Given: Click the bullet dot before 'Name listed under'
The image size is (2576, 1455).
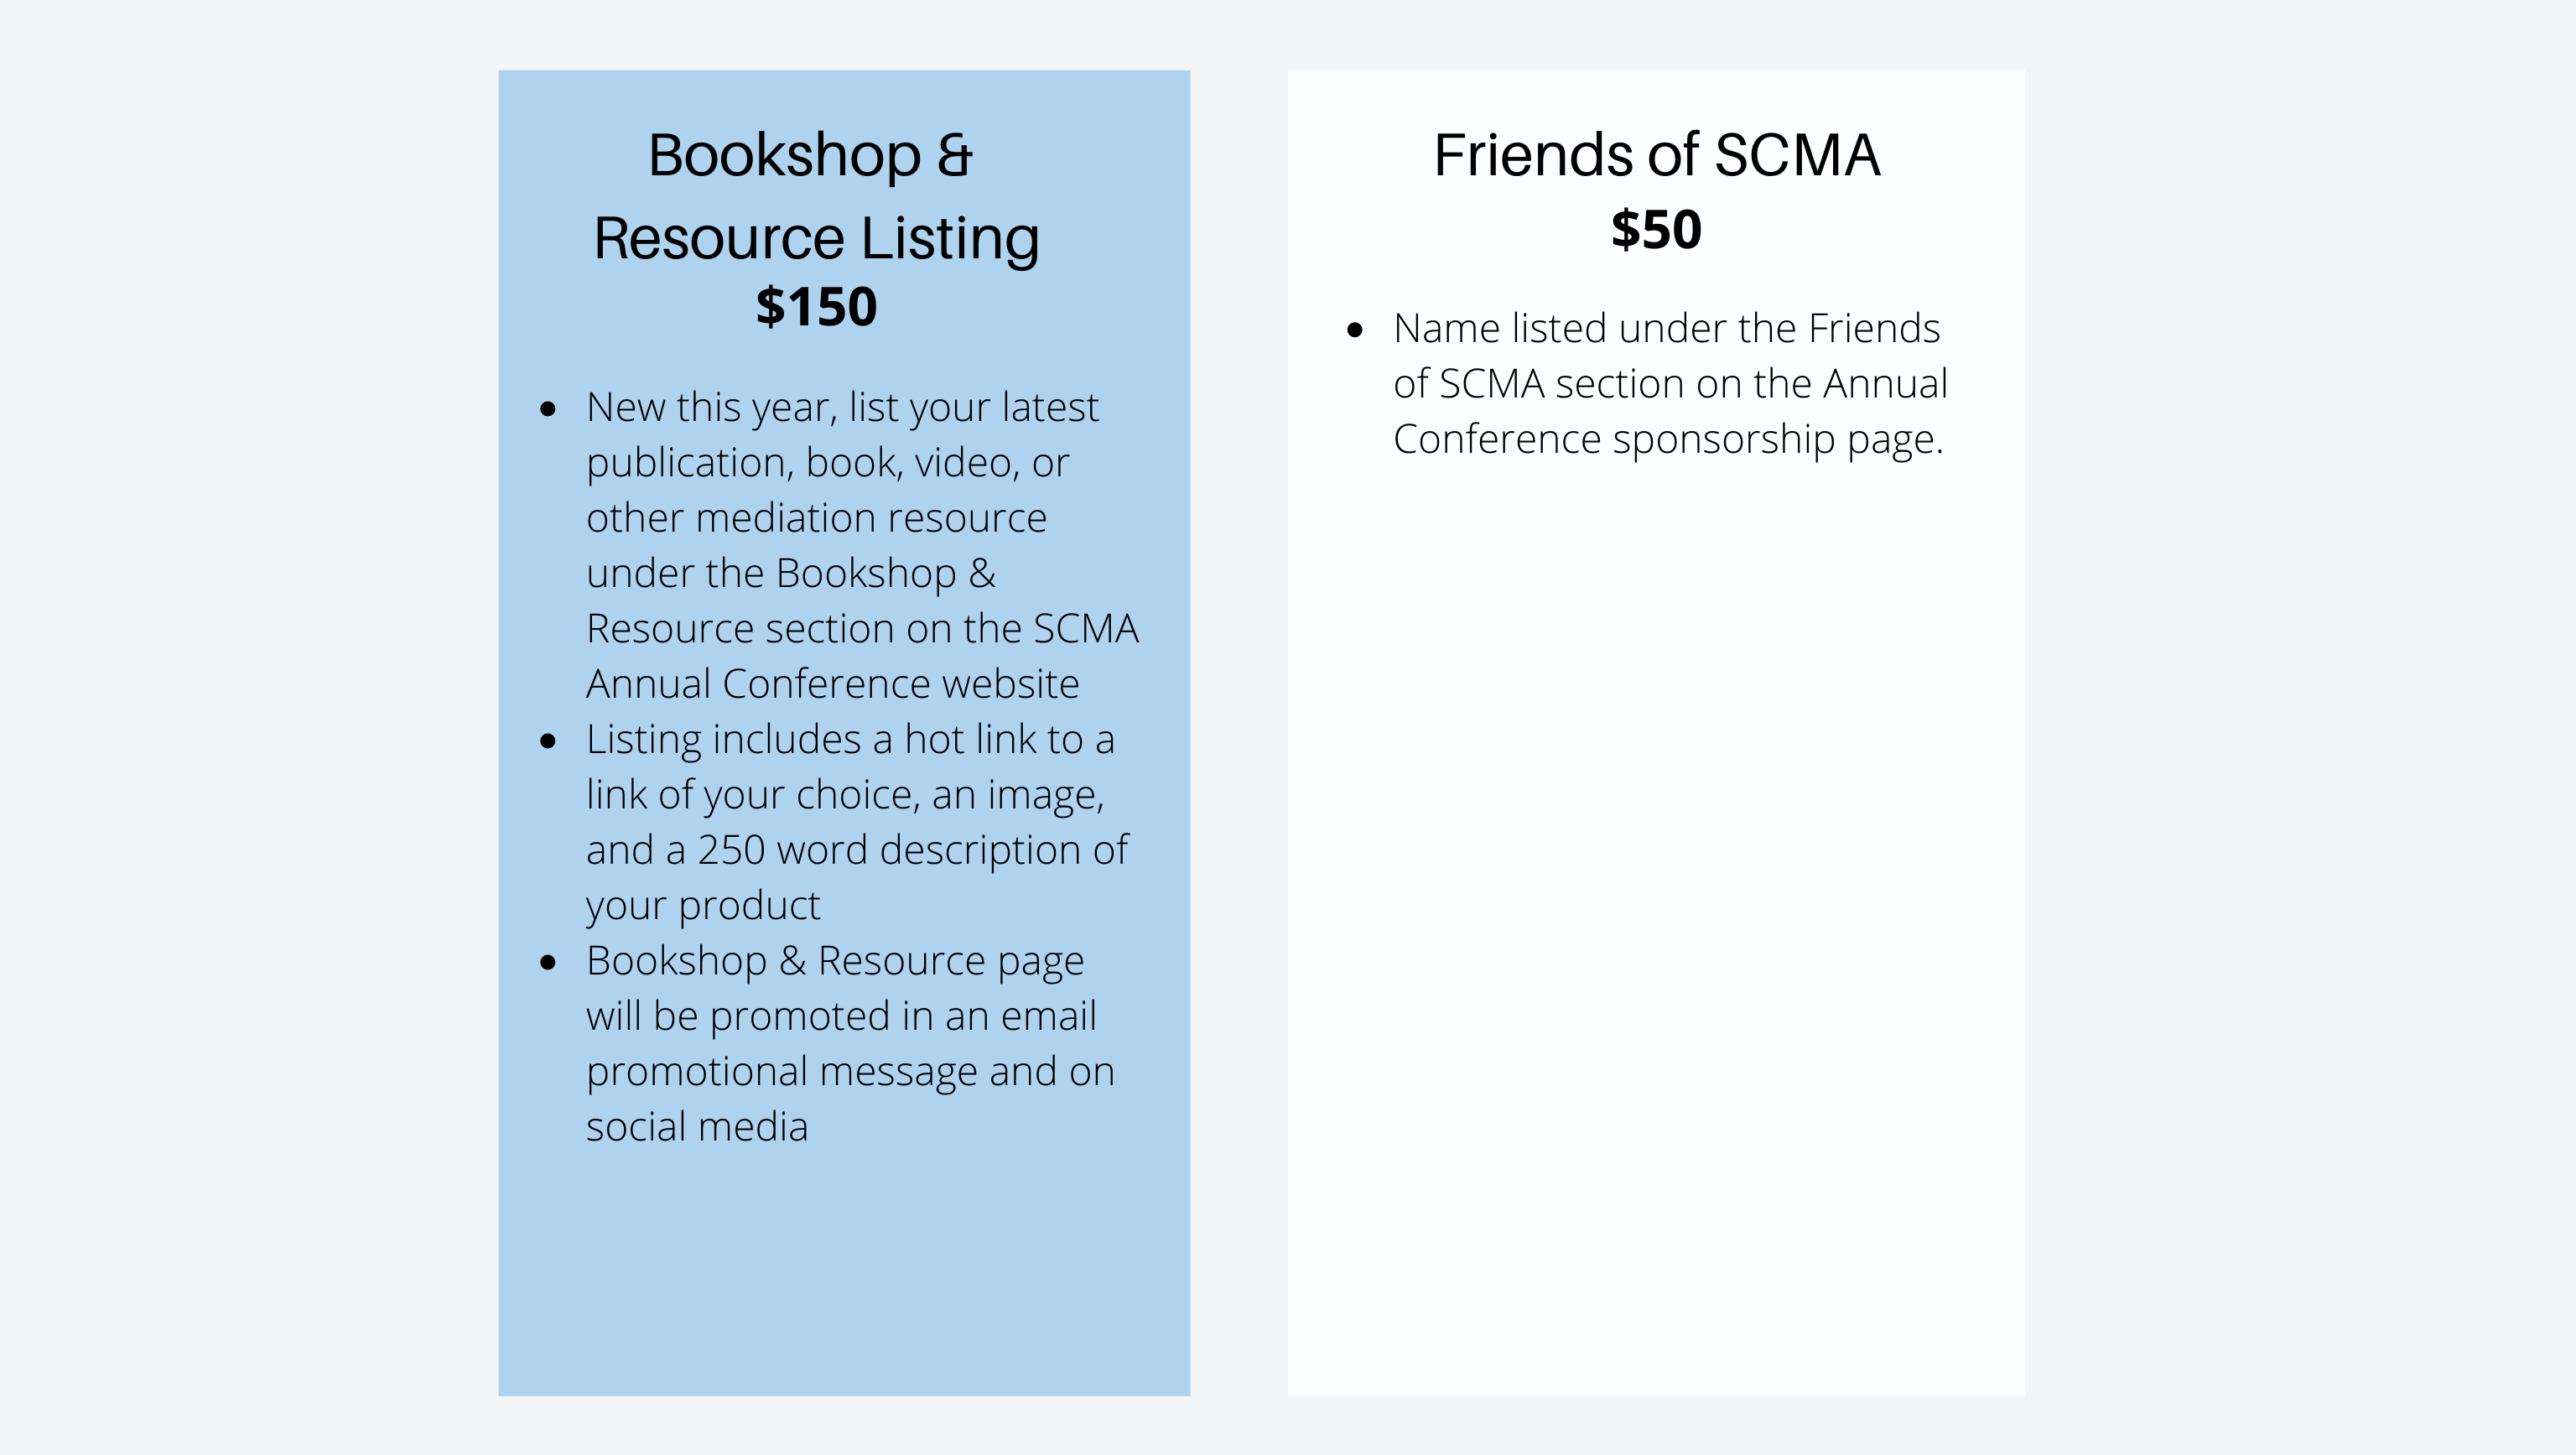Looking at the screenshot, I should [1355, 330].
